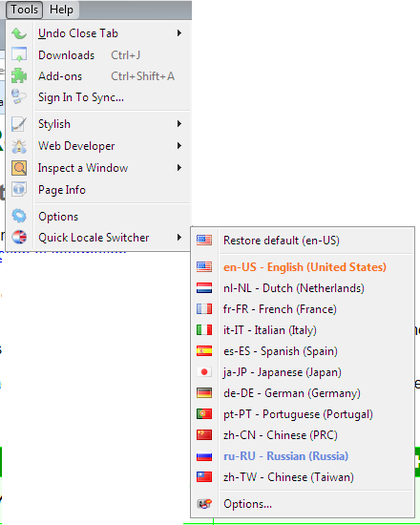420x525 pixels.
Task: Click the green puzzle piece Add-ons icon
Action: coord(19,76)
